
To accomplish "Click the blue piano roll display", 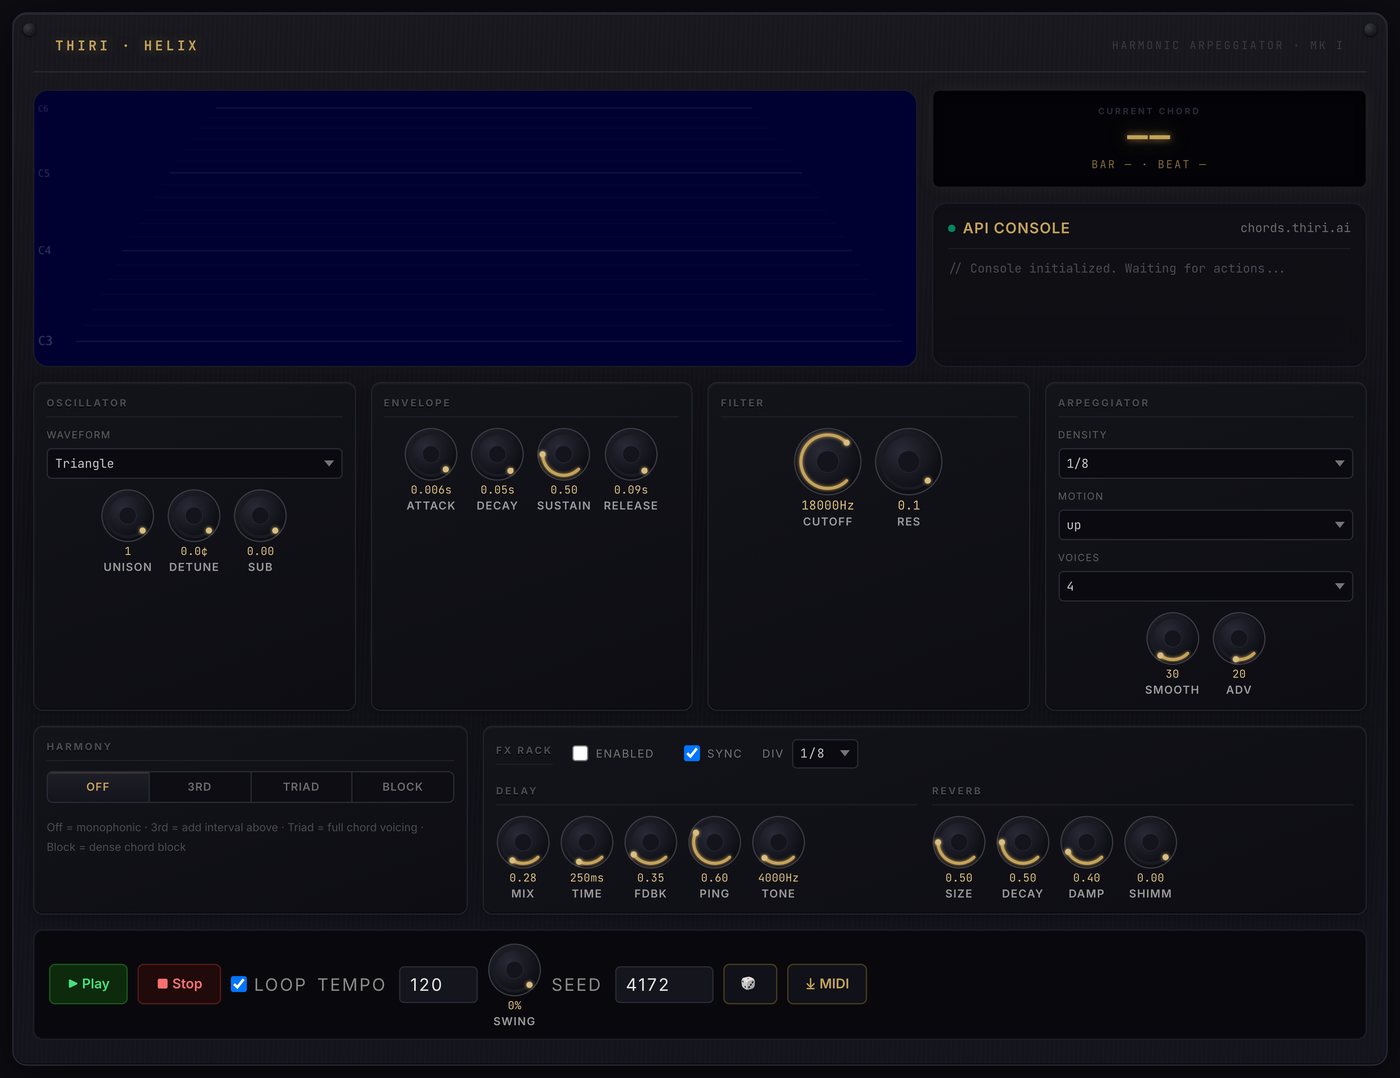I will (x=475, y=229).
